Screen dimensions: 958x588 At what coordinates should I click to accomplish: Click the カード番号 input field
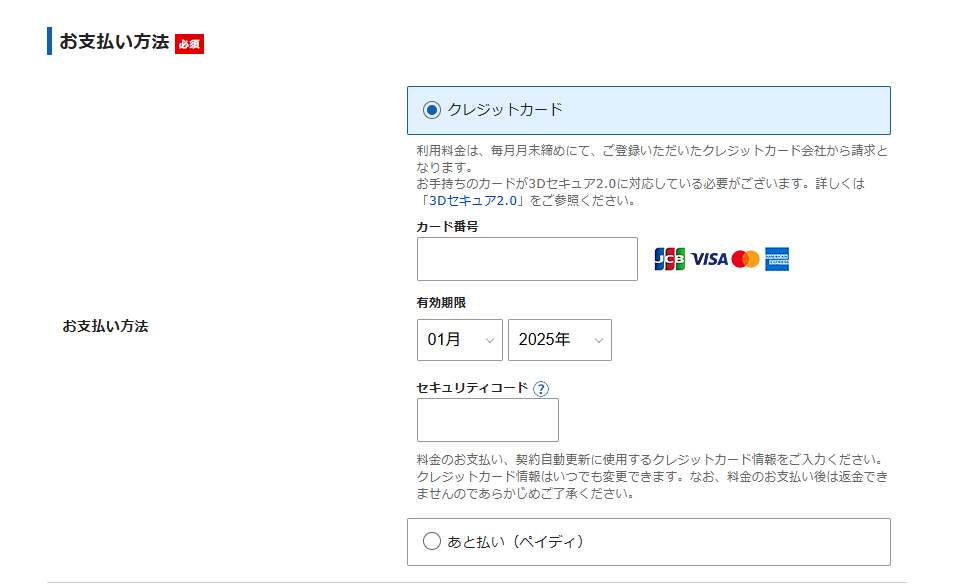tap(527, 259)
